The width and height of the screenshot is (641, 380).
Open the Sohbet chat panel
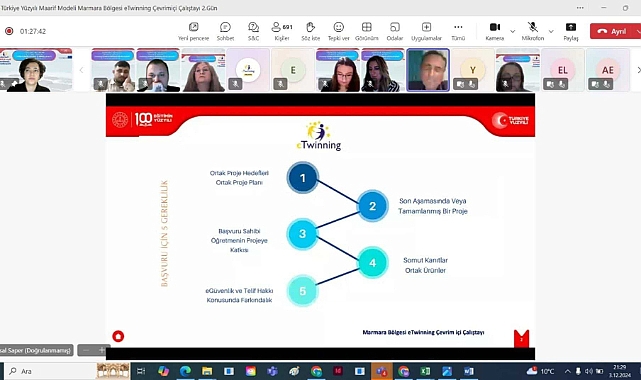click(225, 31)
